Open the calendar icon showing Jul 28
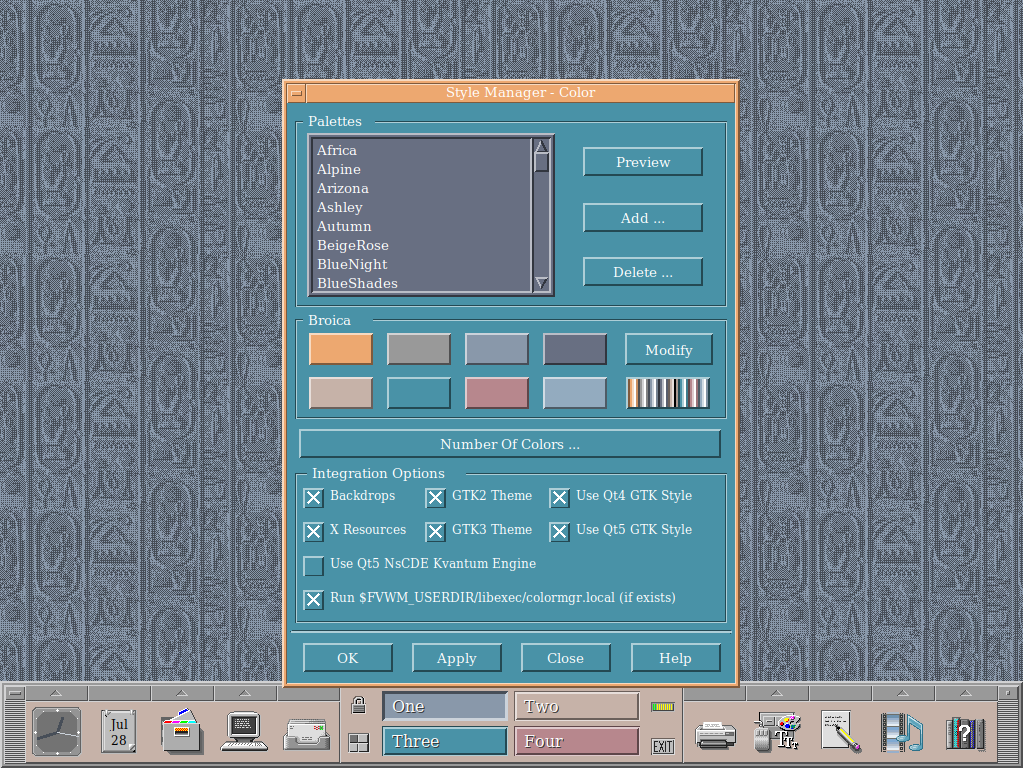This screenshot has width=1023, height=768. tap(119, 731)
